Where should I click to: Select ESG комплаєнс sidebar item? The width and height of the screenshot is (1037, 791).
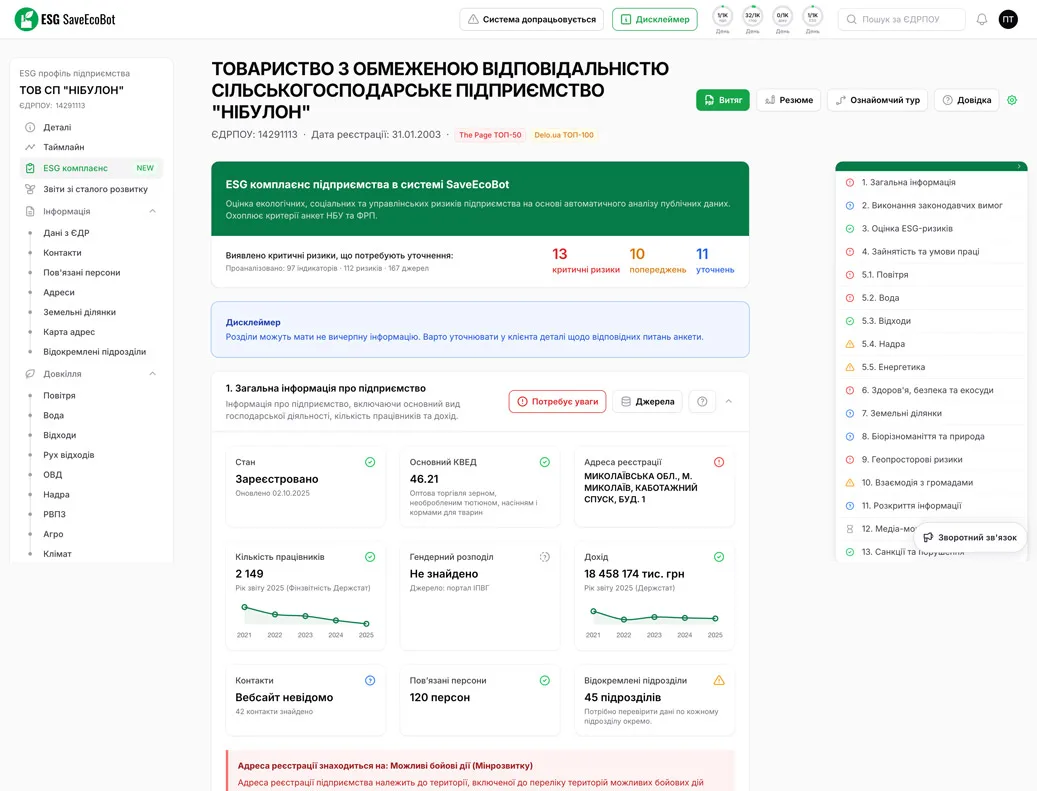click(x=91, y=168)
